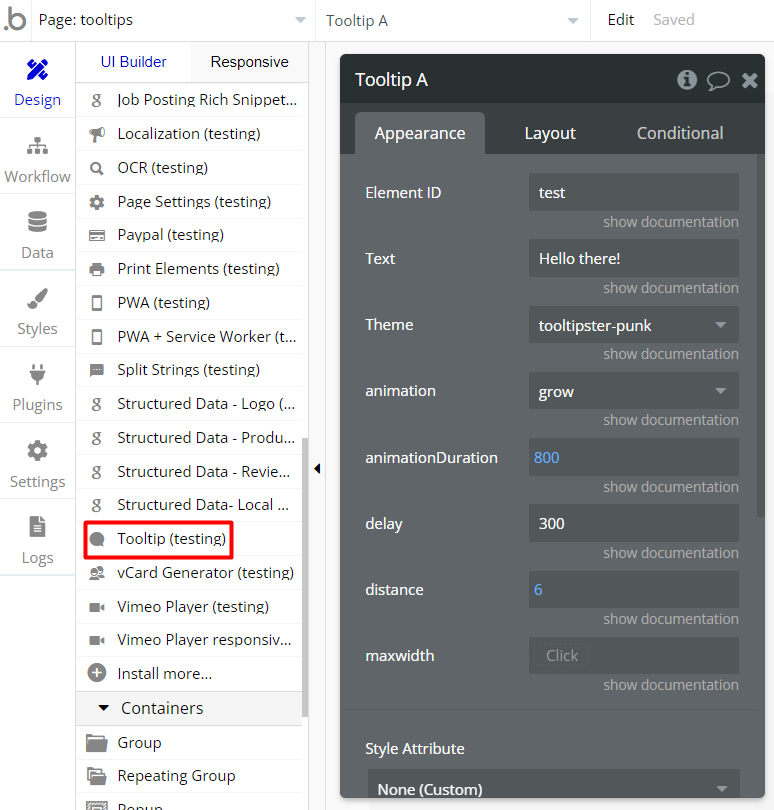Click the property panel scrollbar
This screenshot has height=810, width=774.
(x=760, y=336)
